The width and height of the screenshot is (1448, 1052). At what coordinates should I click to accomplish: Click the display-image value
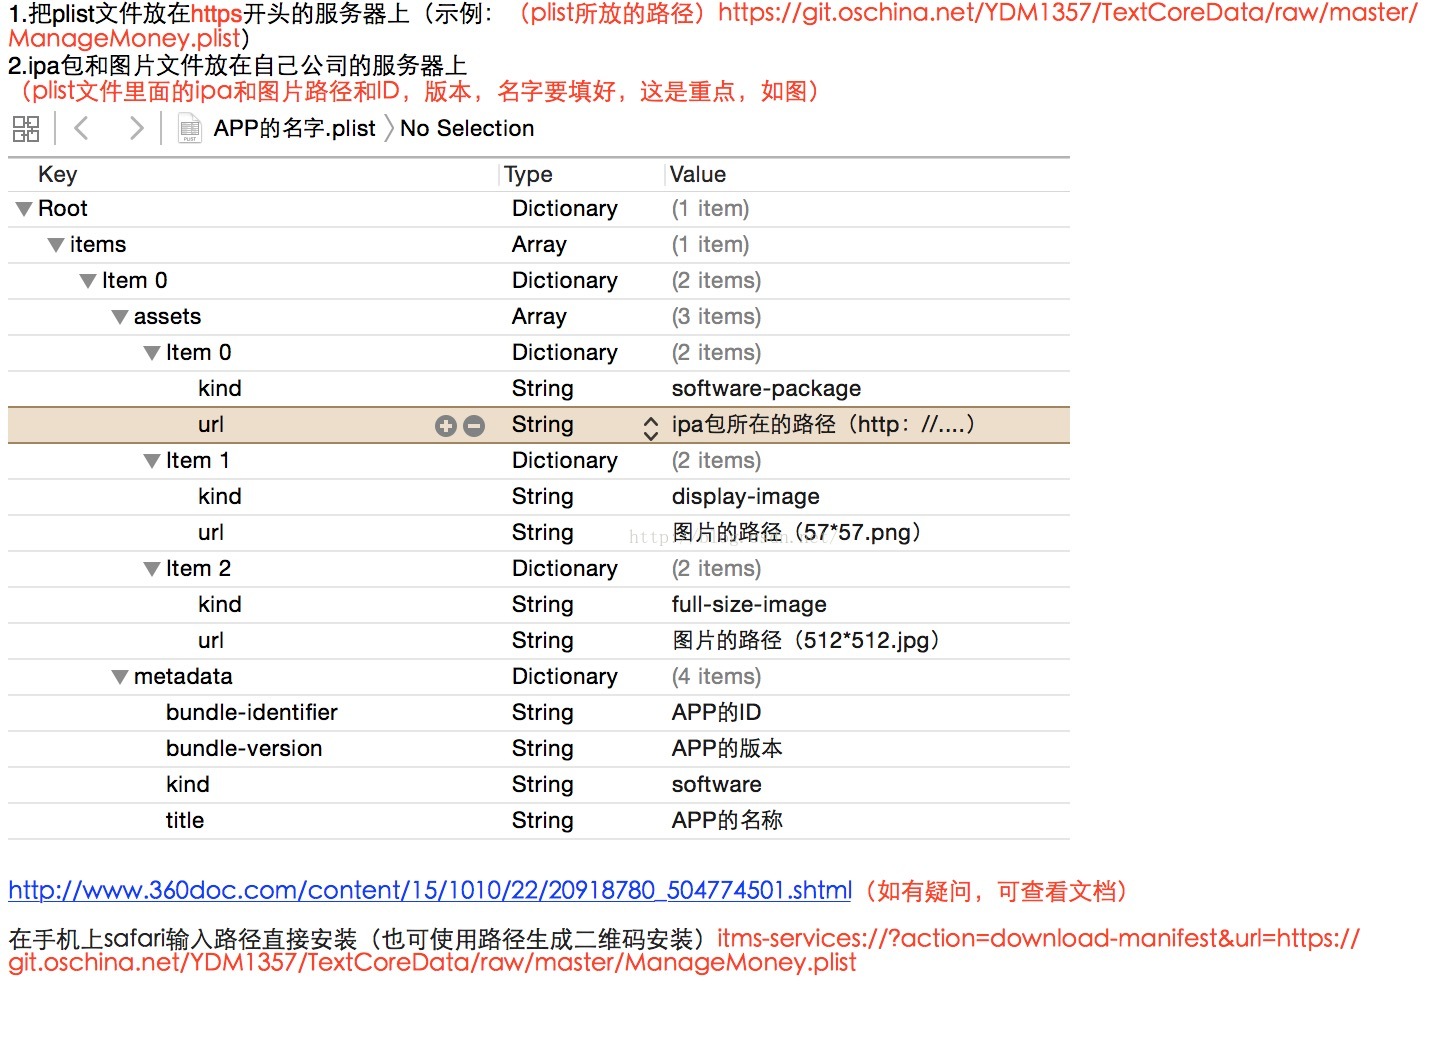[745, 497]
